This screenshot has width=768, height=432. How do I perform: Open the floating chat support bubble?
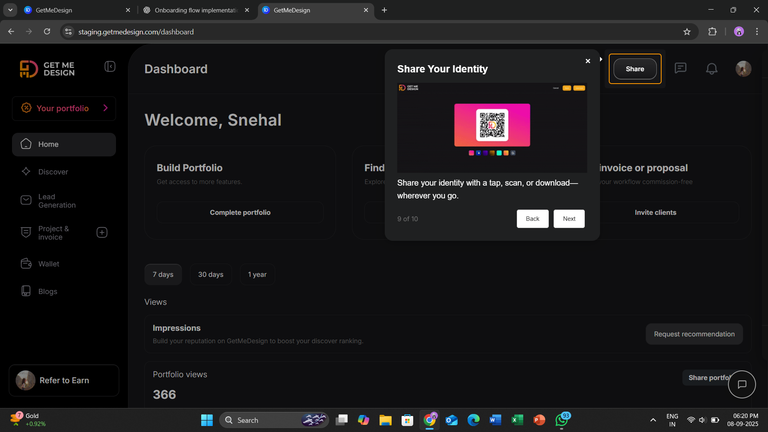pos(742,384)
